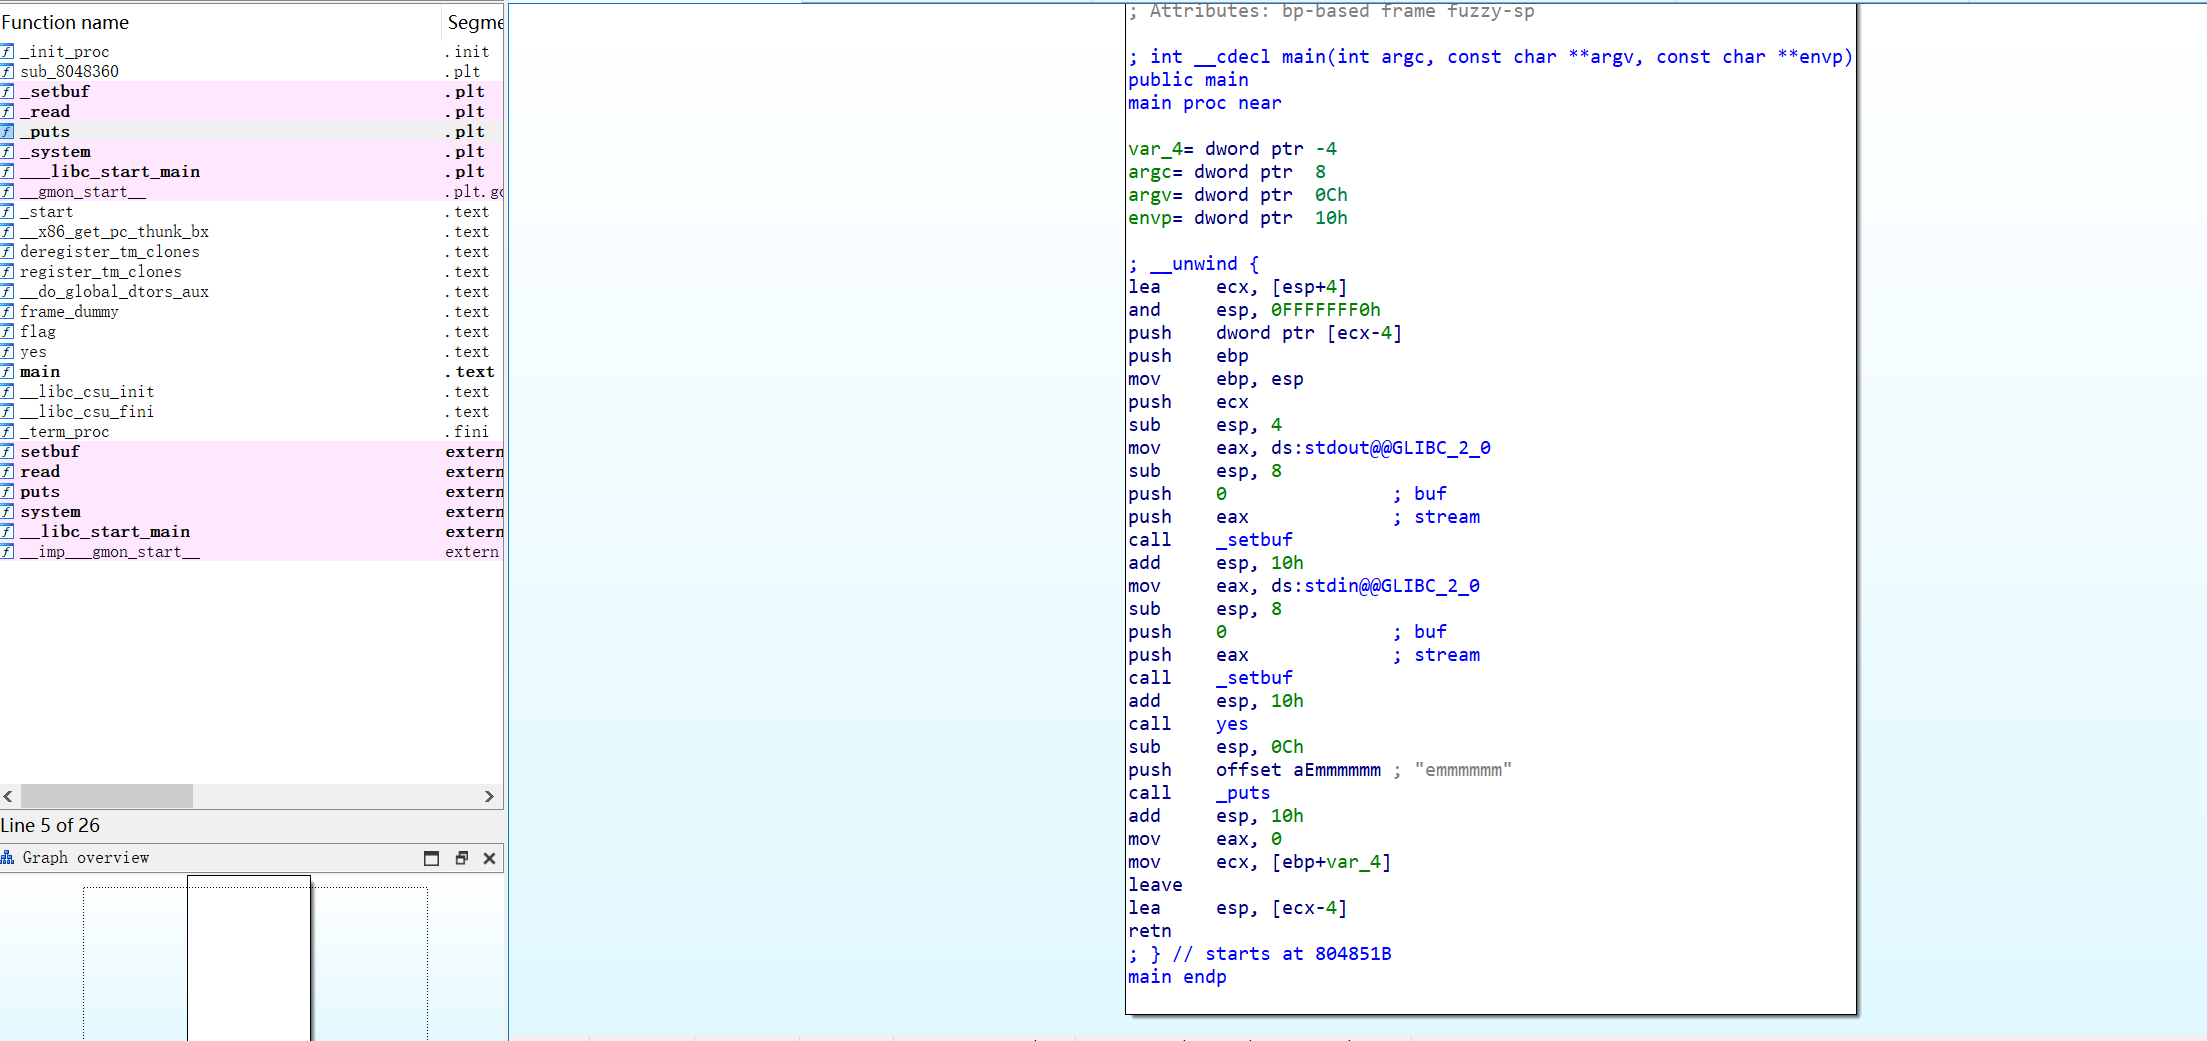The height and width of the screenshot is (1041, 2207).
Task: Float the Graph overview panel
Action: (x=461, y=858)
